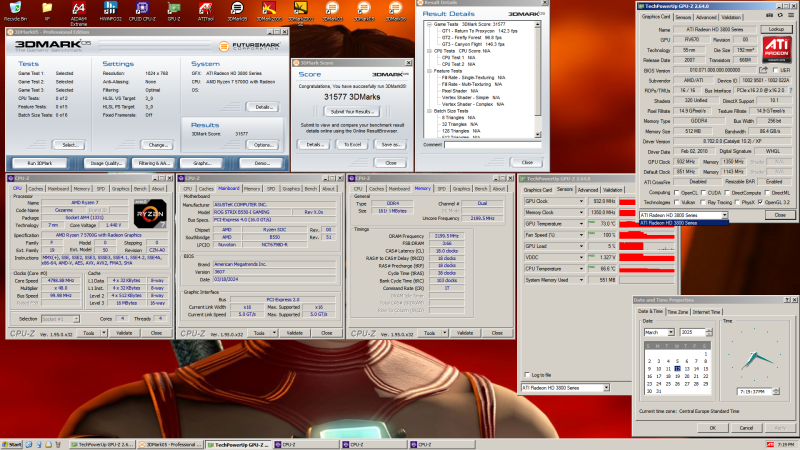Toggle OpenGL 3.2 checkbox in GPU-Z

(761, 203)
